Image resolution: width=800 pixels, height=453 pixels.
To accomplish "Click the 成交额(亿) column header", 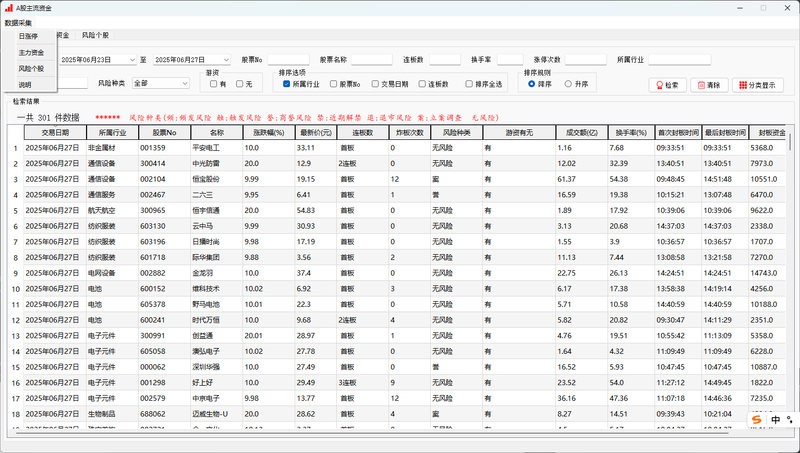I will [x=582, y=132].
